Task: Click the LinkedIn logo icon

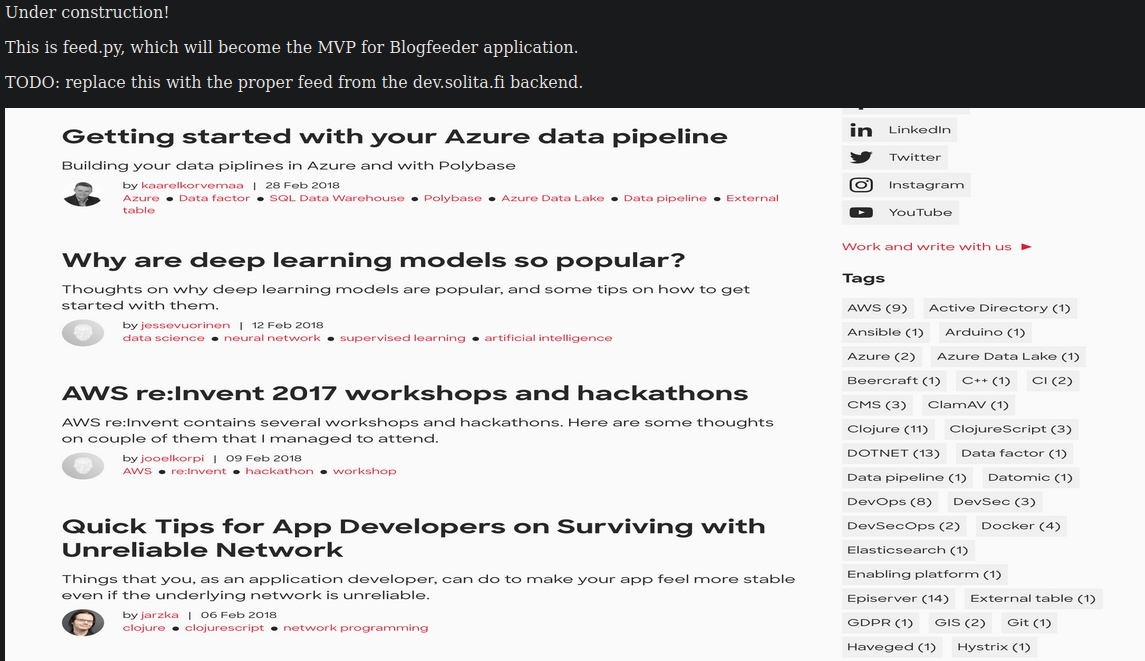Action: (861, 130)
